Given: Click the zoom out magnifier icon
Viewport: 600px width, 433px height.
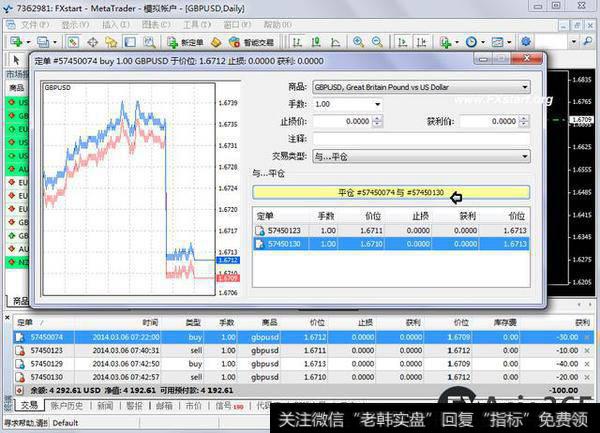Looking at the screenshot, I should 377,42.
